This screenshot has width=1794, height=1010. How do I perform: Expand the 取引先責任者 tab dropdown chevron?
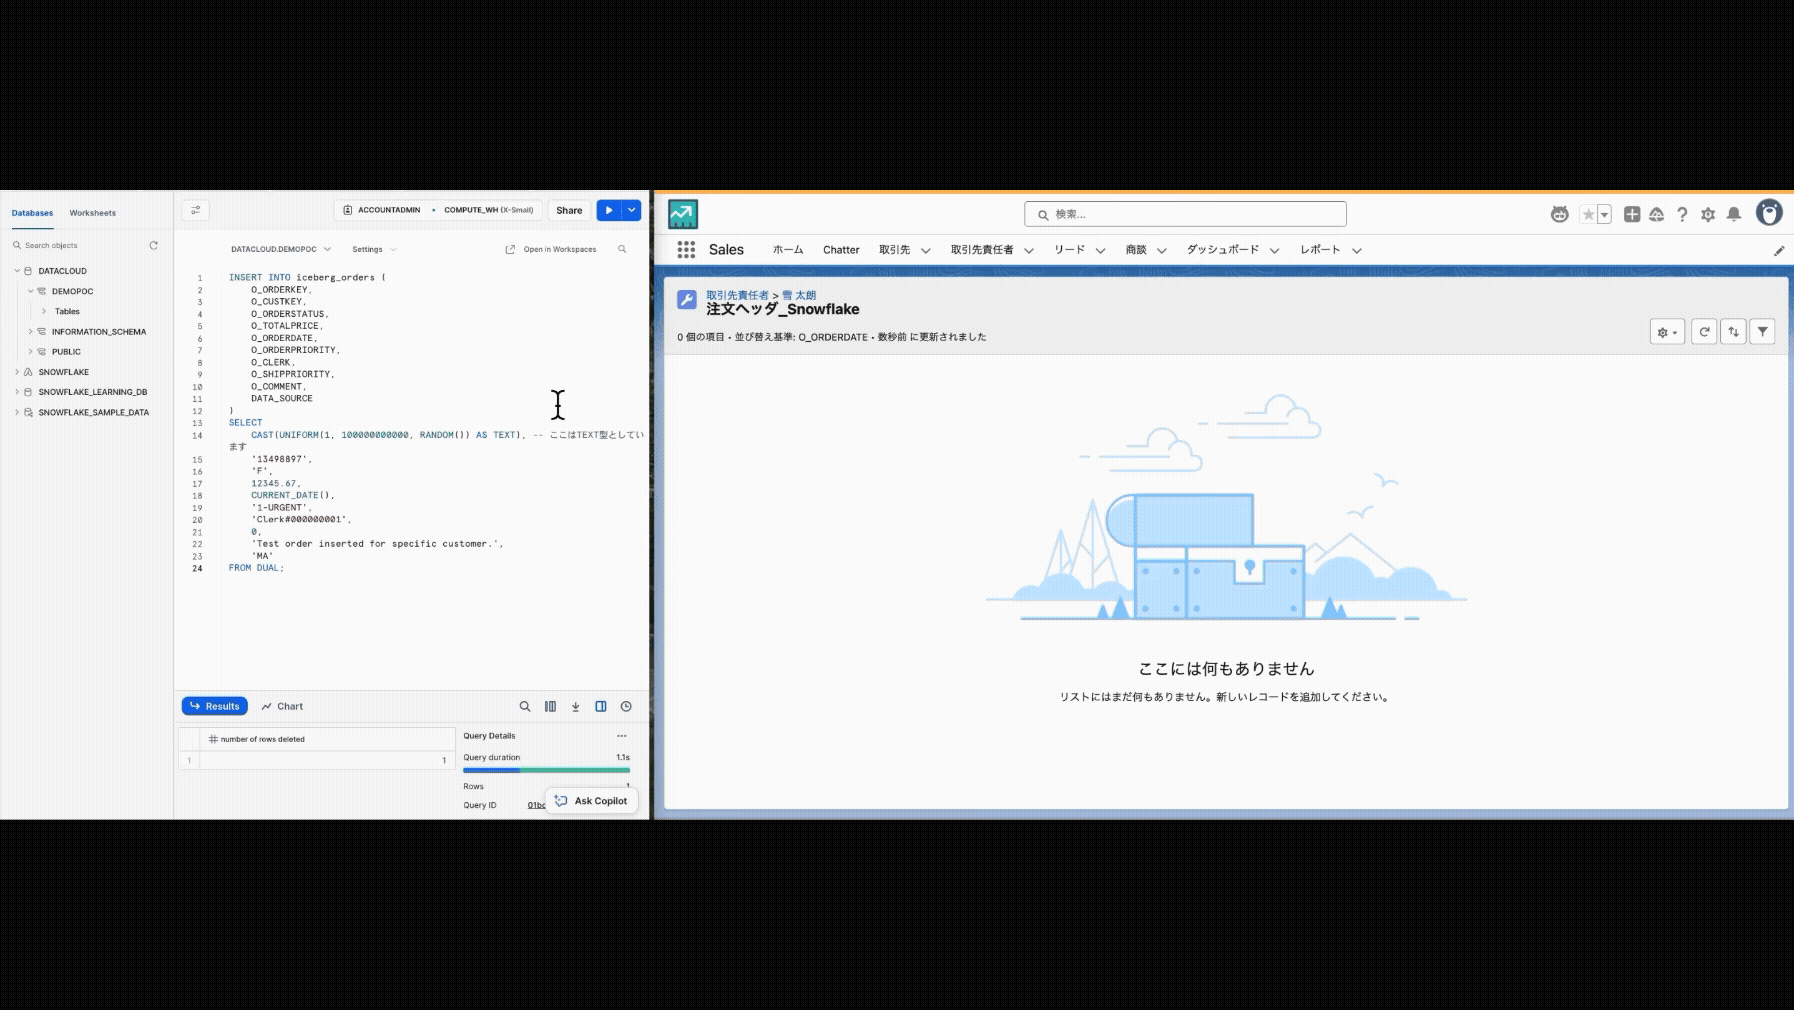pos(1029,251)
